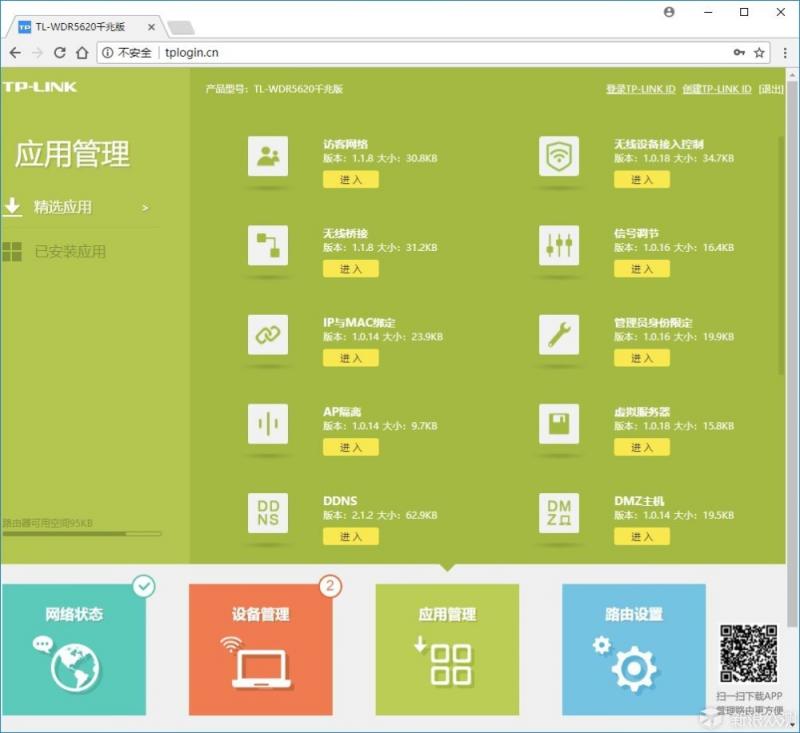This screenshot has height=733, width=800.
Task: Click the TP-LINK logo
Action: point(39,87)
